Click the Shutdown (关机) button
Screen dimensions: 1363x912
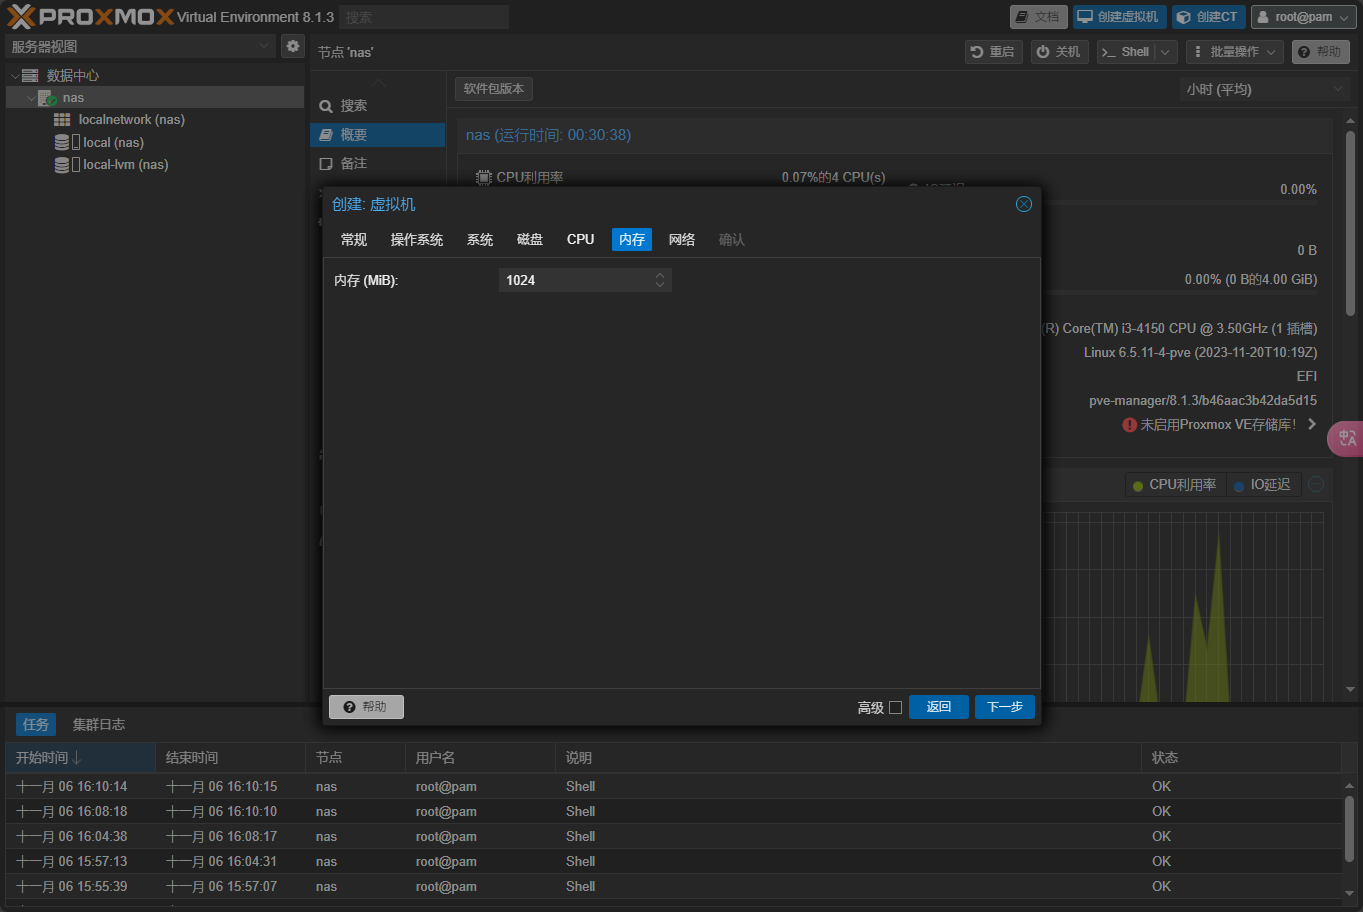[1059, 52]
